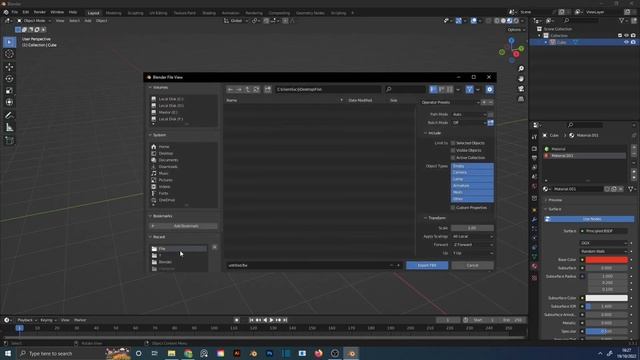Click the viewport pan hand icon

pyautogui.click(x=521, y=79)
